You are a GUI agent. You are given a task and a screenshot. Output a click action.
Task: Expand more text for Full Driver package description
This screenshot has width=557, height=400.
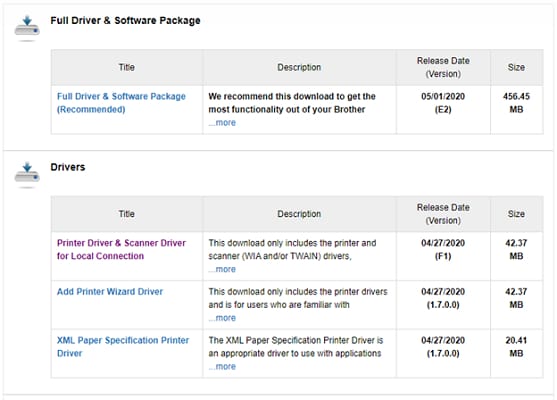(x=222, y=123)
